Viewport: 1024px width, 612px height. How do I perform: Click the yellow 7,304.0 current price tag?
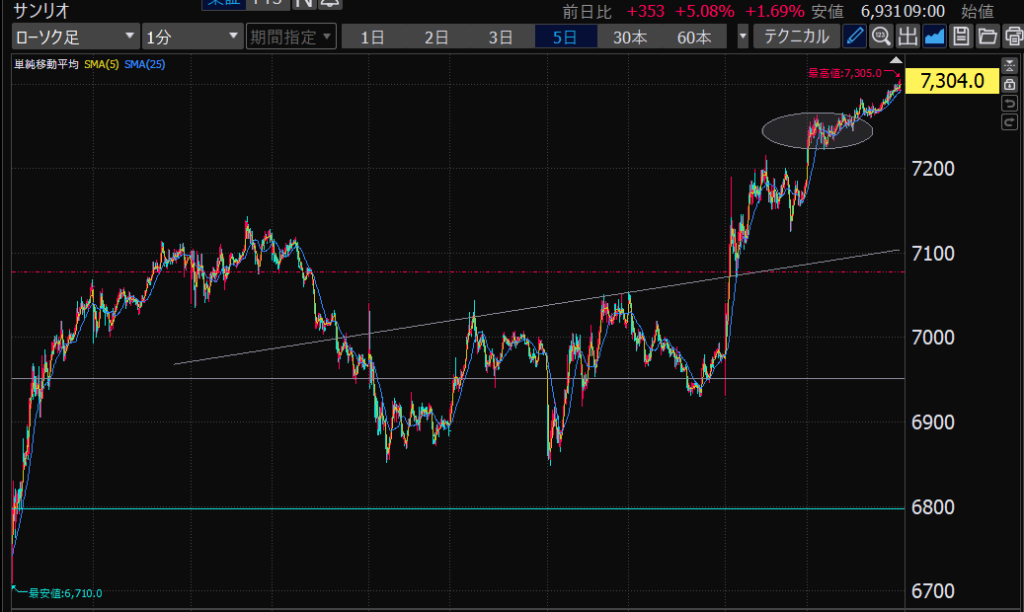(954, 82)
